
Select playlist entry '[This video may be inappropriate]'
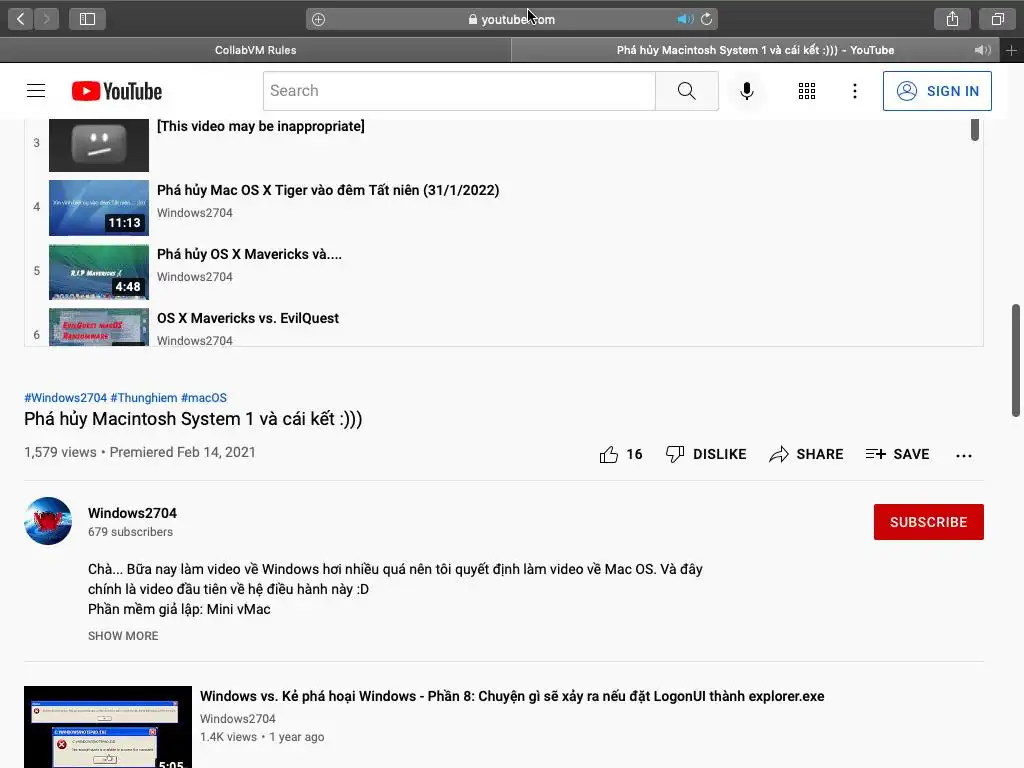pos(261,126)
